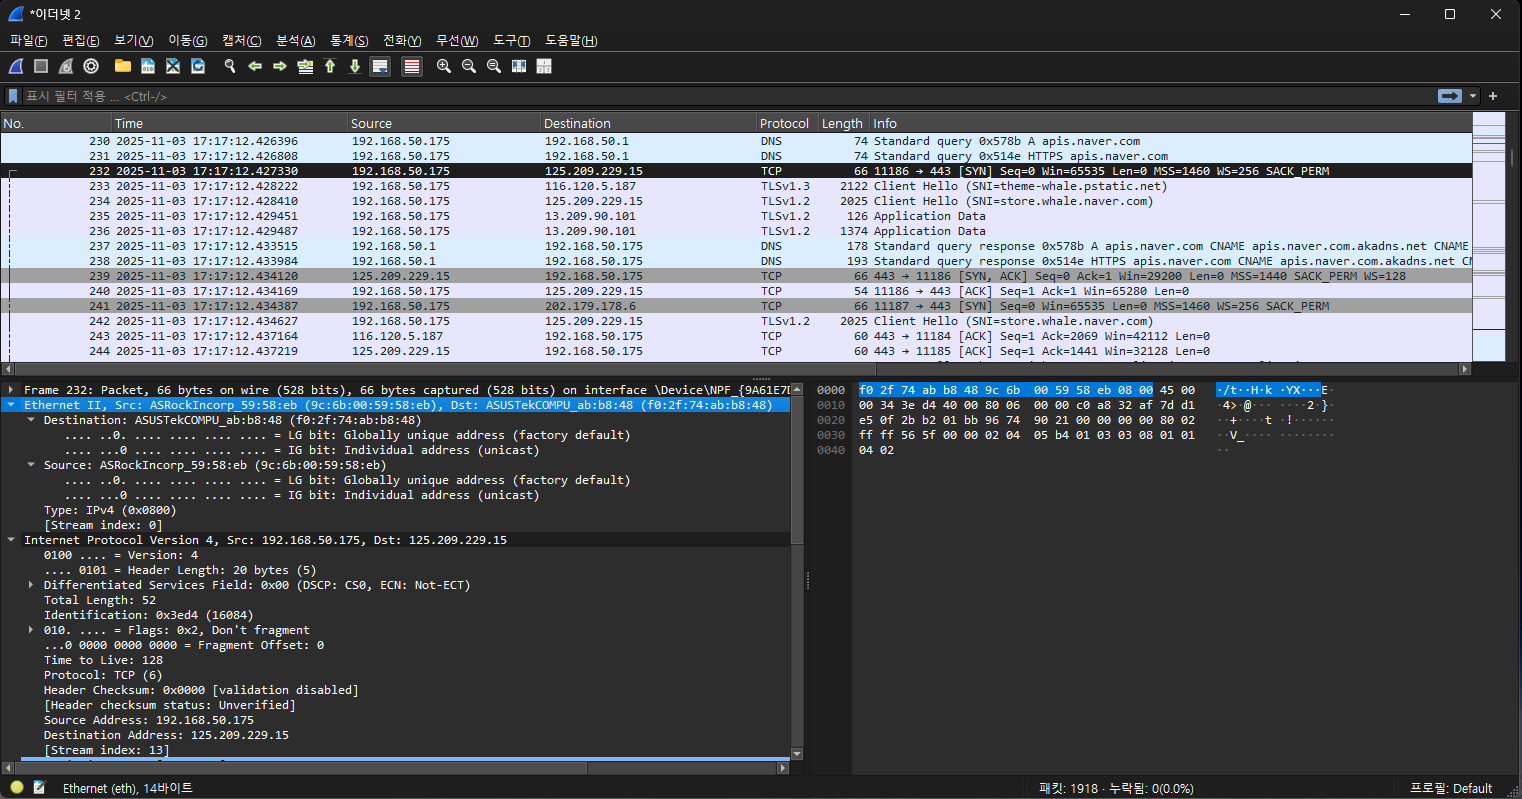Expand the Frame 232 tree node
Screen dimensions: 1522x799
click(x=11, y=390)
